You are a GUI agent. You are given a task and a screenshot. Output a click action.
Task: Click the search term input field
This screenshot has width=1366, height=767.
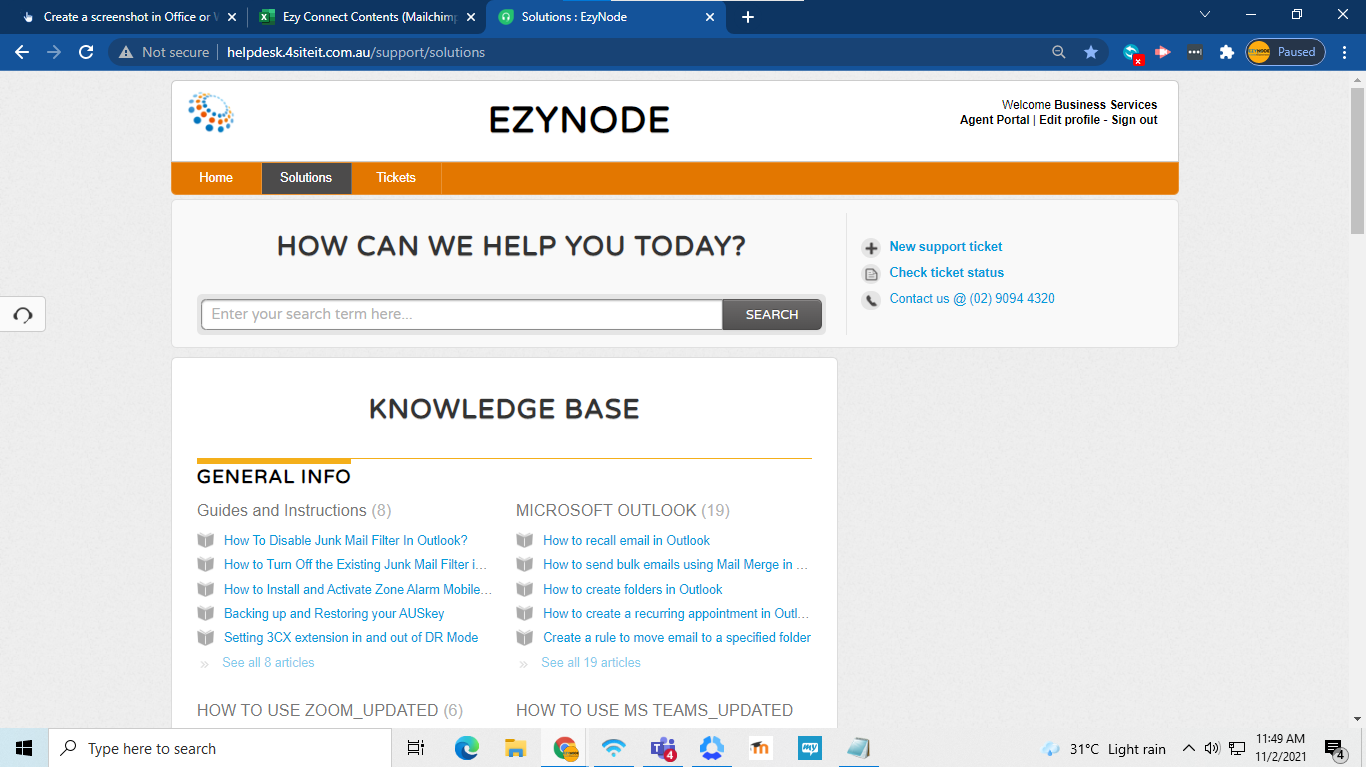(462, 314)
